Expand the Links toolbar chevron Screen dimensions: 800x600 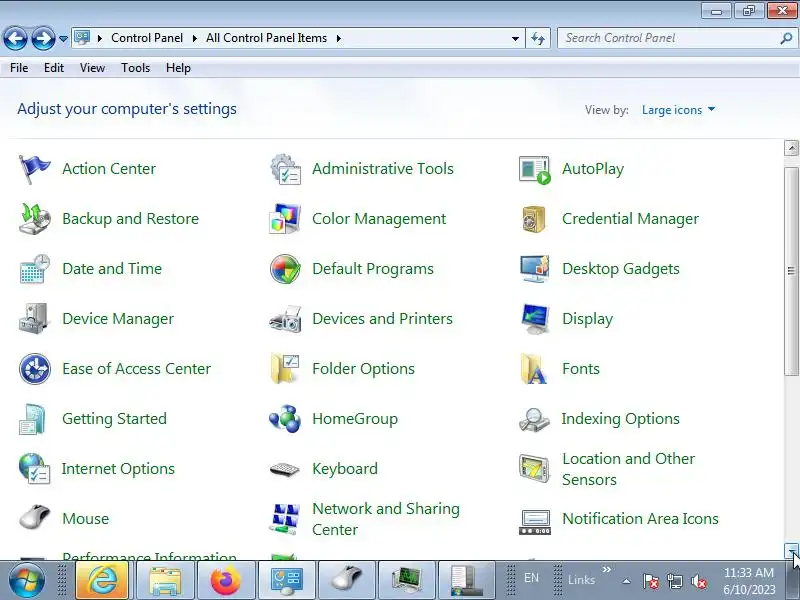[x=606, y=569]
